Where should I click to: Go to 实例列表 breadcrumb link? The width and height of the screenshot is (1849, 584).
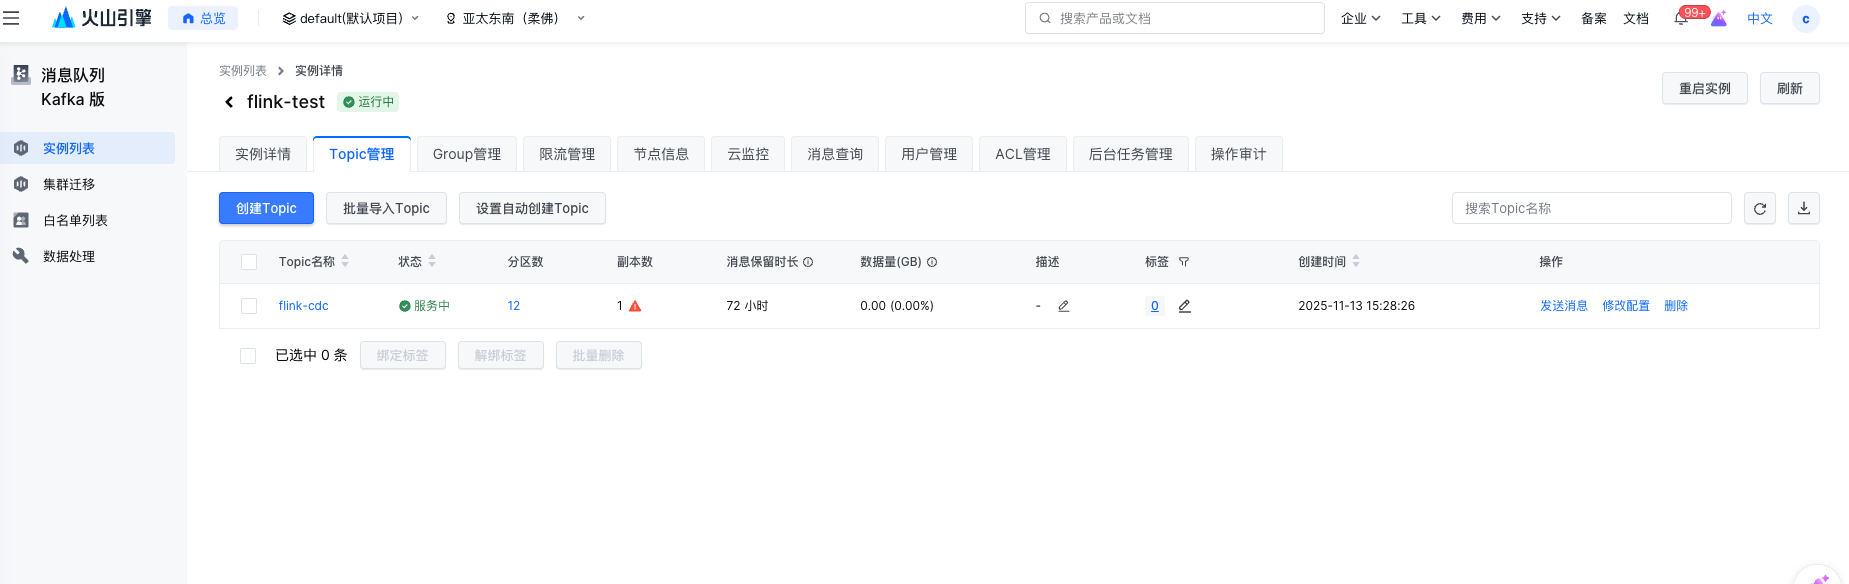(243, 71)
